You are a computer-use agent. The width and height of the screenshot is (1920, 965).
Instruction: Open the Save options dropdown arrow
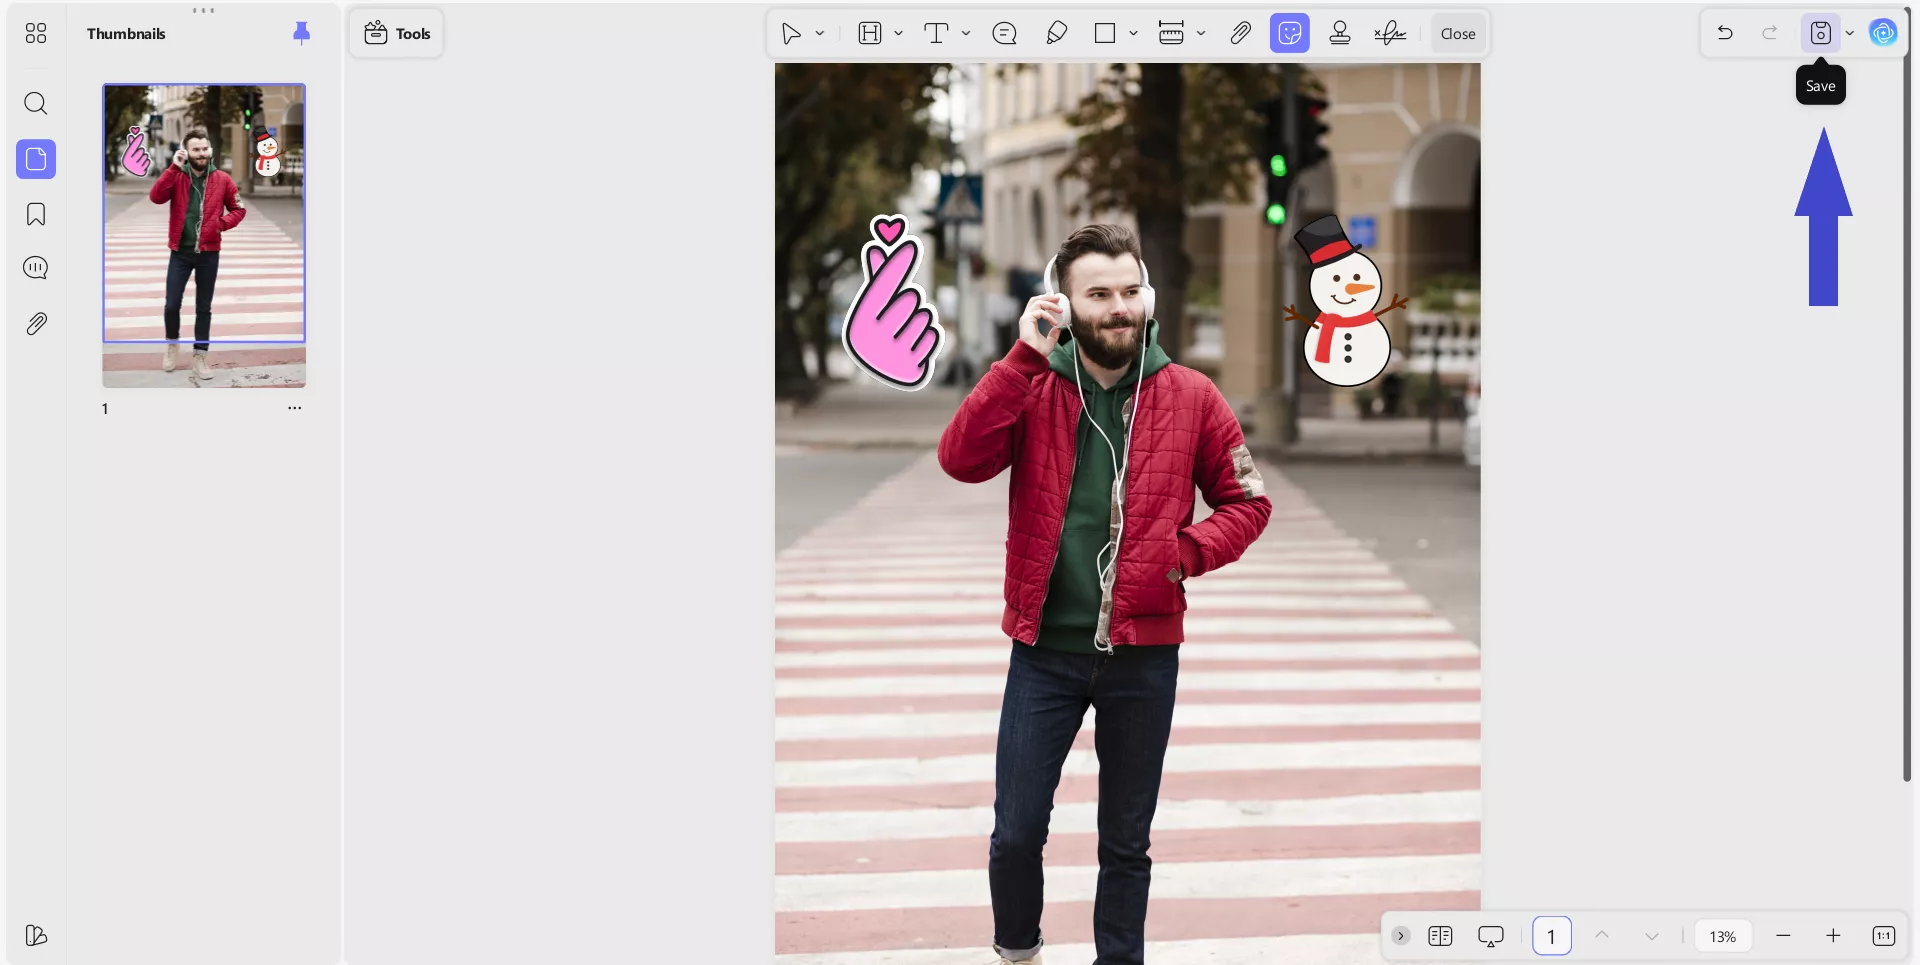click(x=1850, y=34)
